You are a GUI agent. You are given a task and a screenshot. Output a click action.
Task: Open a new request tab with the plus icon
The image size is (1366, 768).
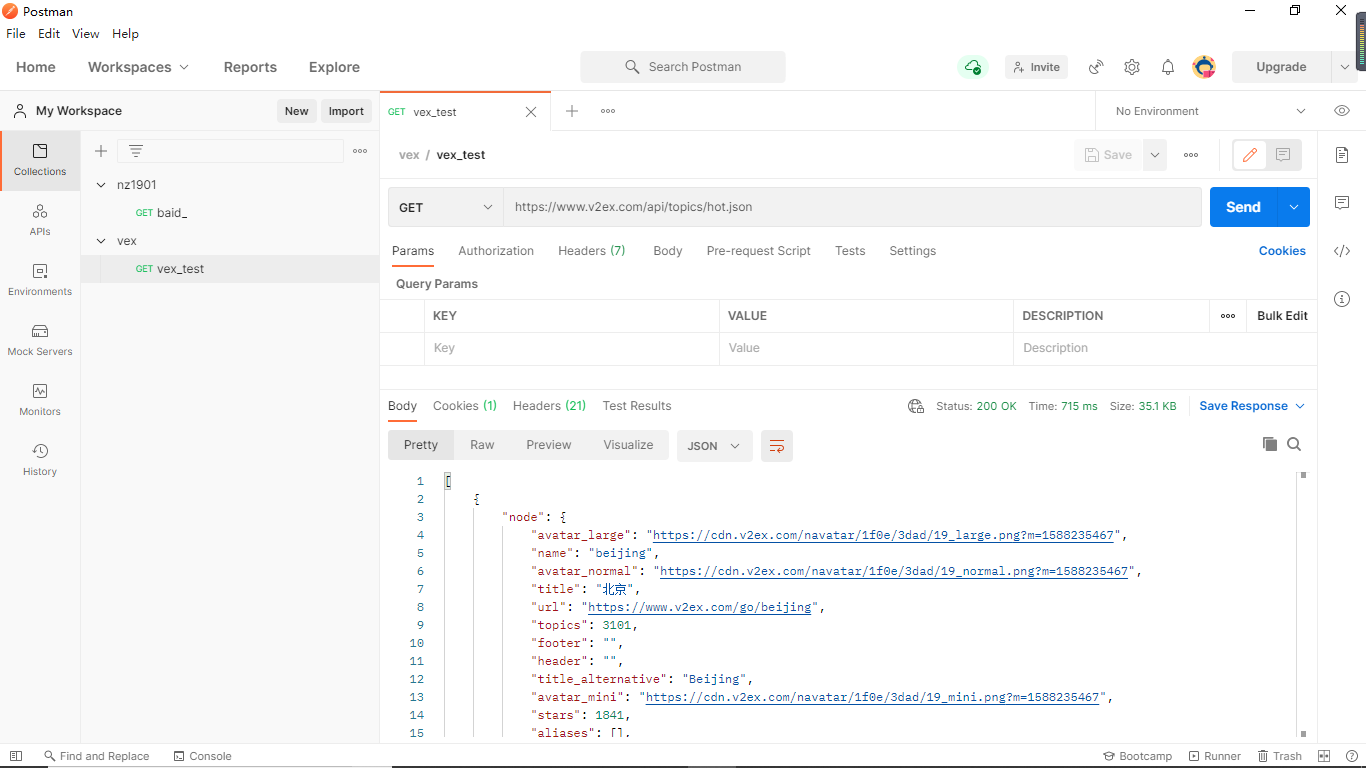(x=572, y=111)
